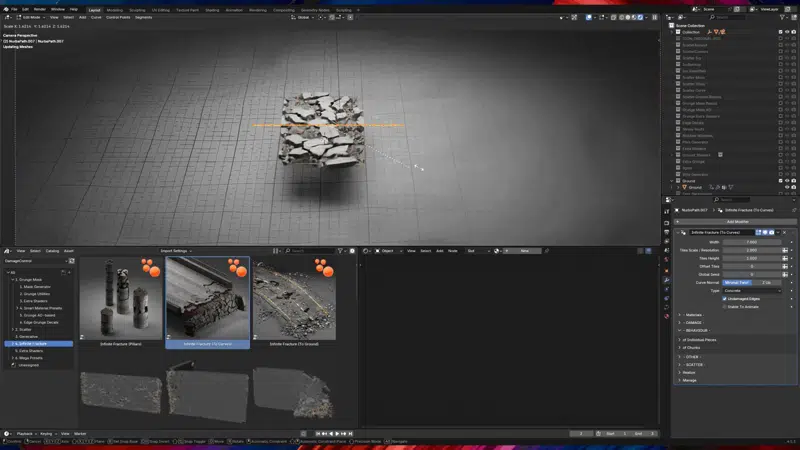Screen dimensions: 800x450
Task: Open the Edit Mode dropdown
Action: (31, 17)
